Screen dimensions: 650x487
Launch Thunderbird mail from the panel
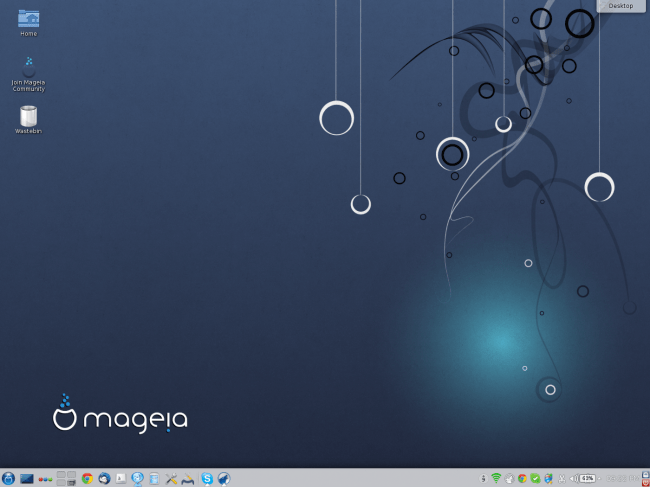tap(104, 479)
